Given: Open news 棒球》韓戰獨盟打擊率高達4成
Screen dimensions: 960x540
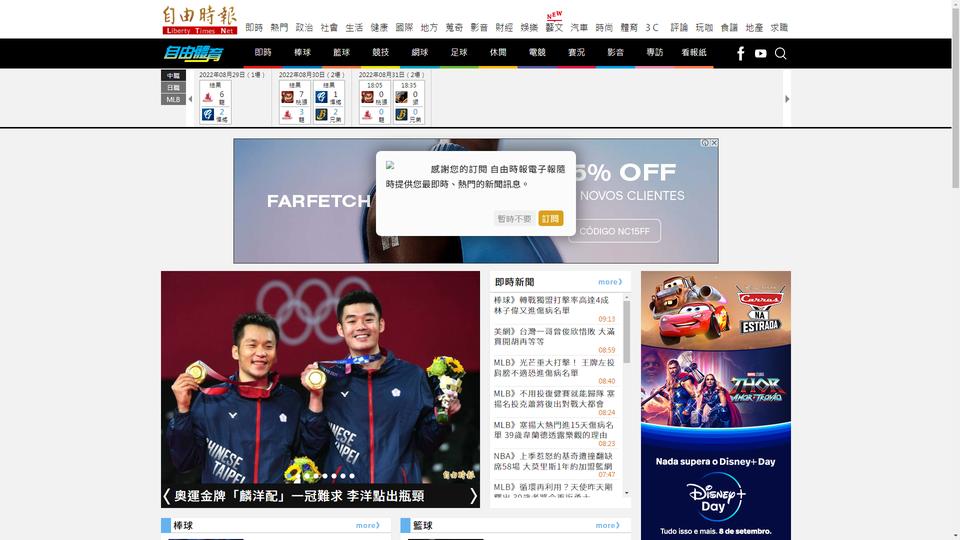Looking at the screenshot, I should click(551, 305).
